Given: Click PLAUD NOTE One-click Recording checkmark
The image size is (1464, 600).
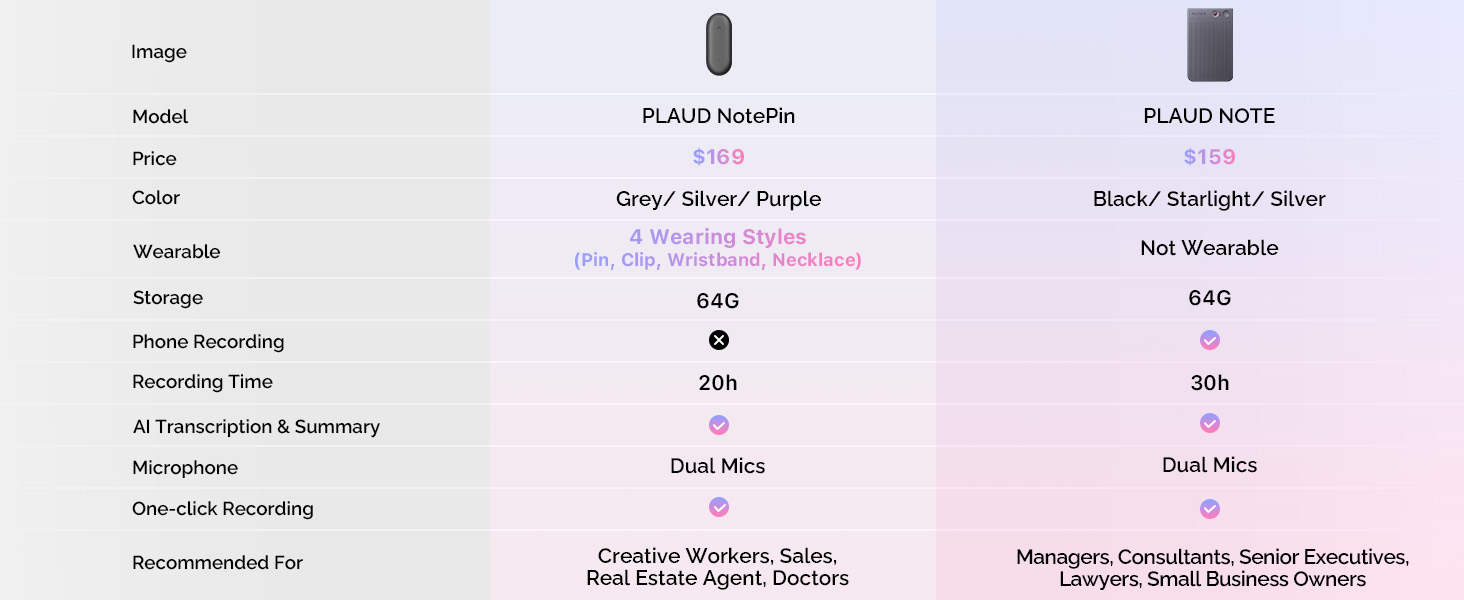Looking at the screenshot, I should click(x=1209, y=509).
